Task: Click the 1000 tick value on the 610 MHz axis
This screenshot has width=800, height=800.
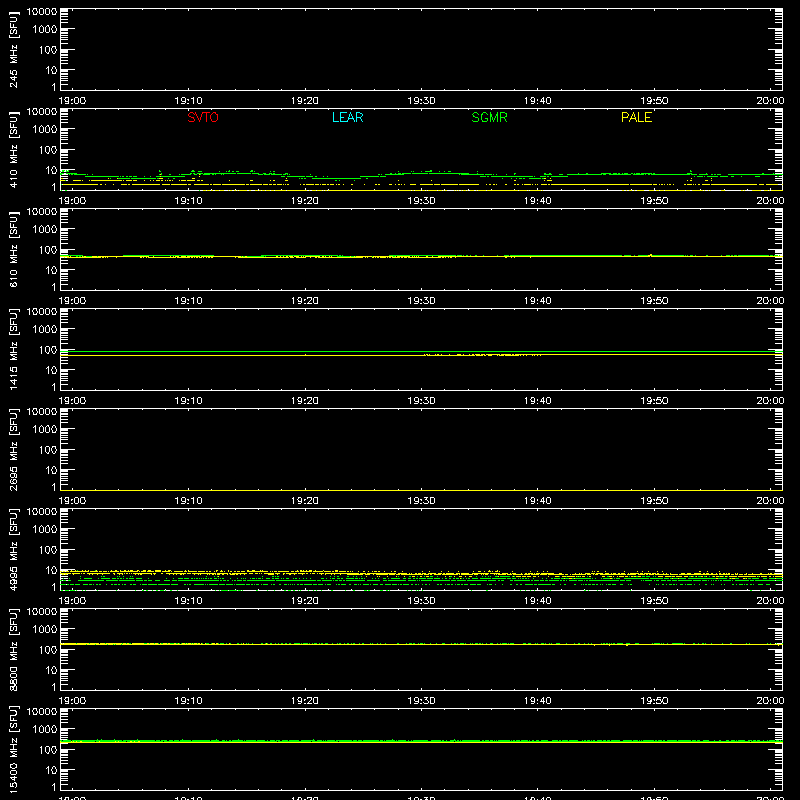Action: click(45, 230)
